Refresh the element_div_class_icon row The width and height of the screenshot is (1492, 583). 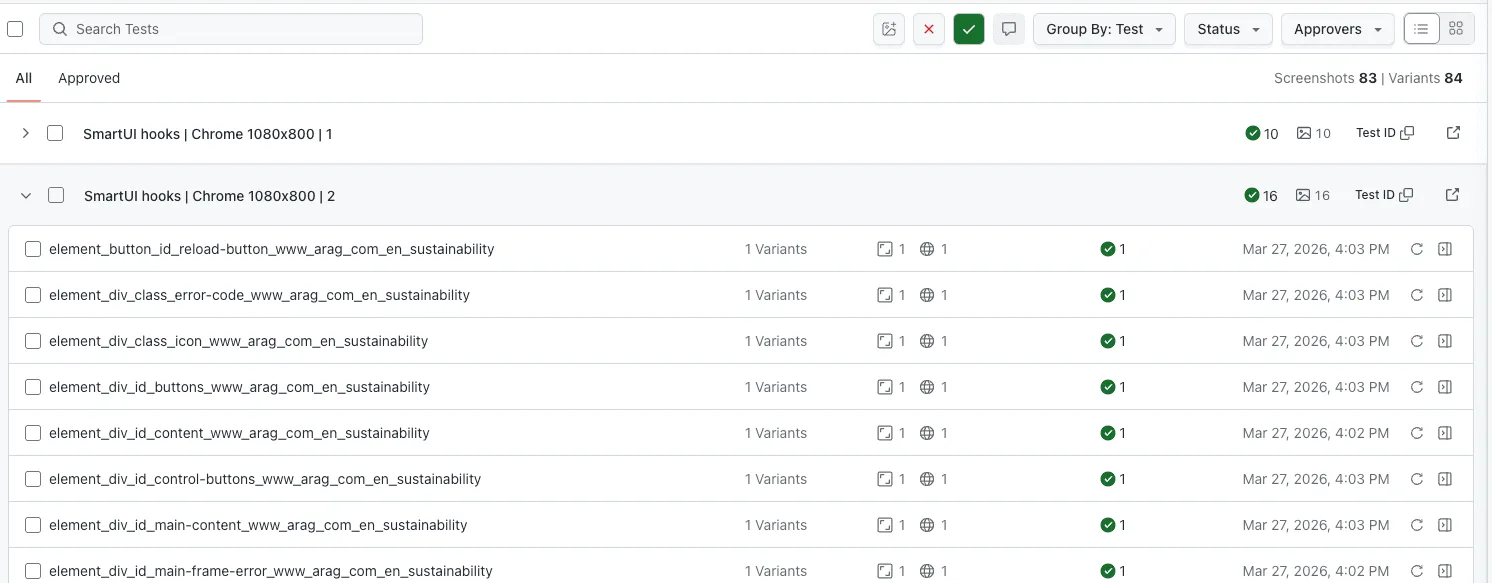click(x=1417, y=341)
